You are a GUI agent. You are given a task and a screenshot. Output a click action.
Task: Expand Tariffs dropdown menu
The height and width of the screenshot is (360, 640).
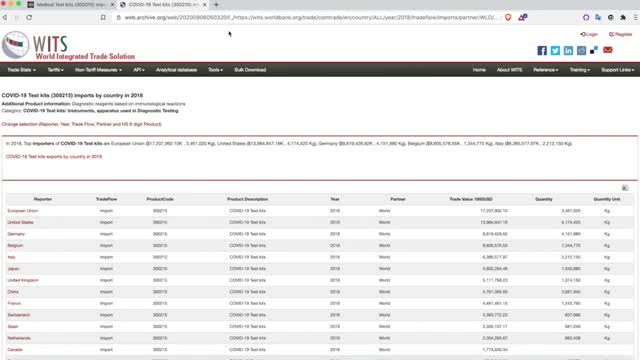coord(55,70)
